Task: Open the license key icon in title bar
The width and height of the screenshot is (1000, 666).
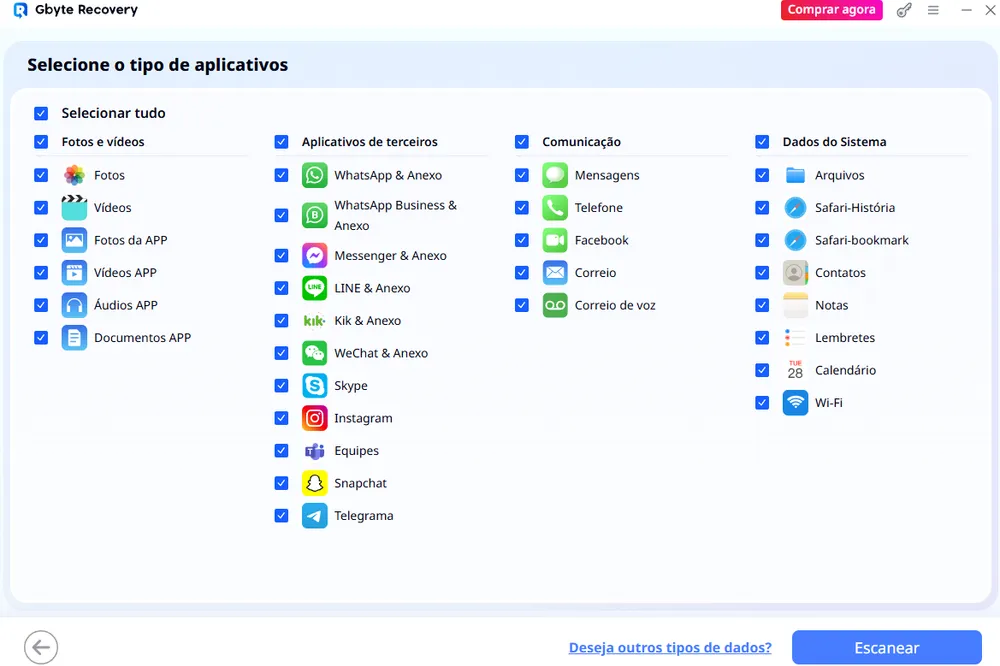Action: click(904, 10)
